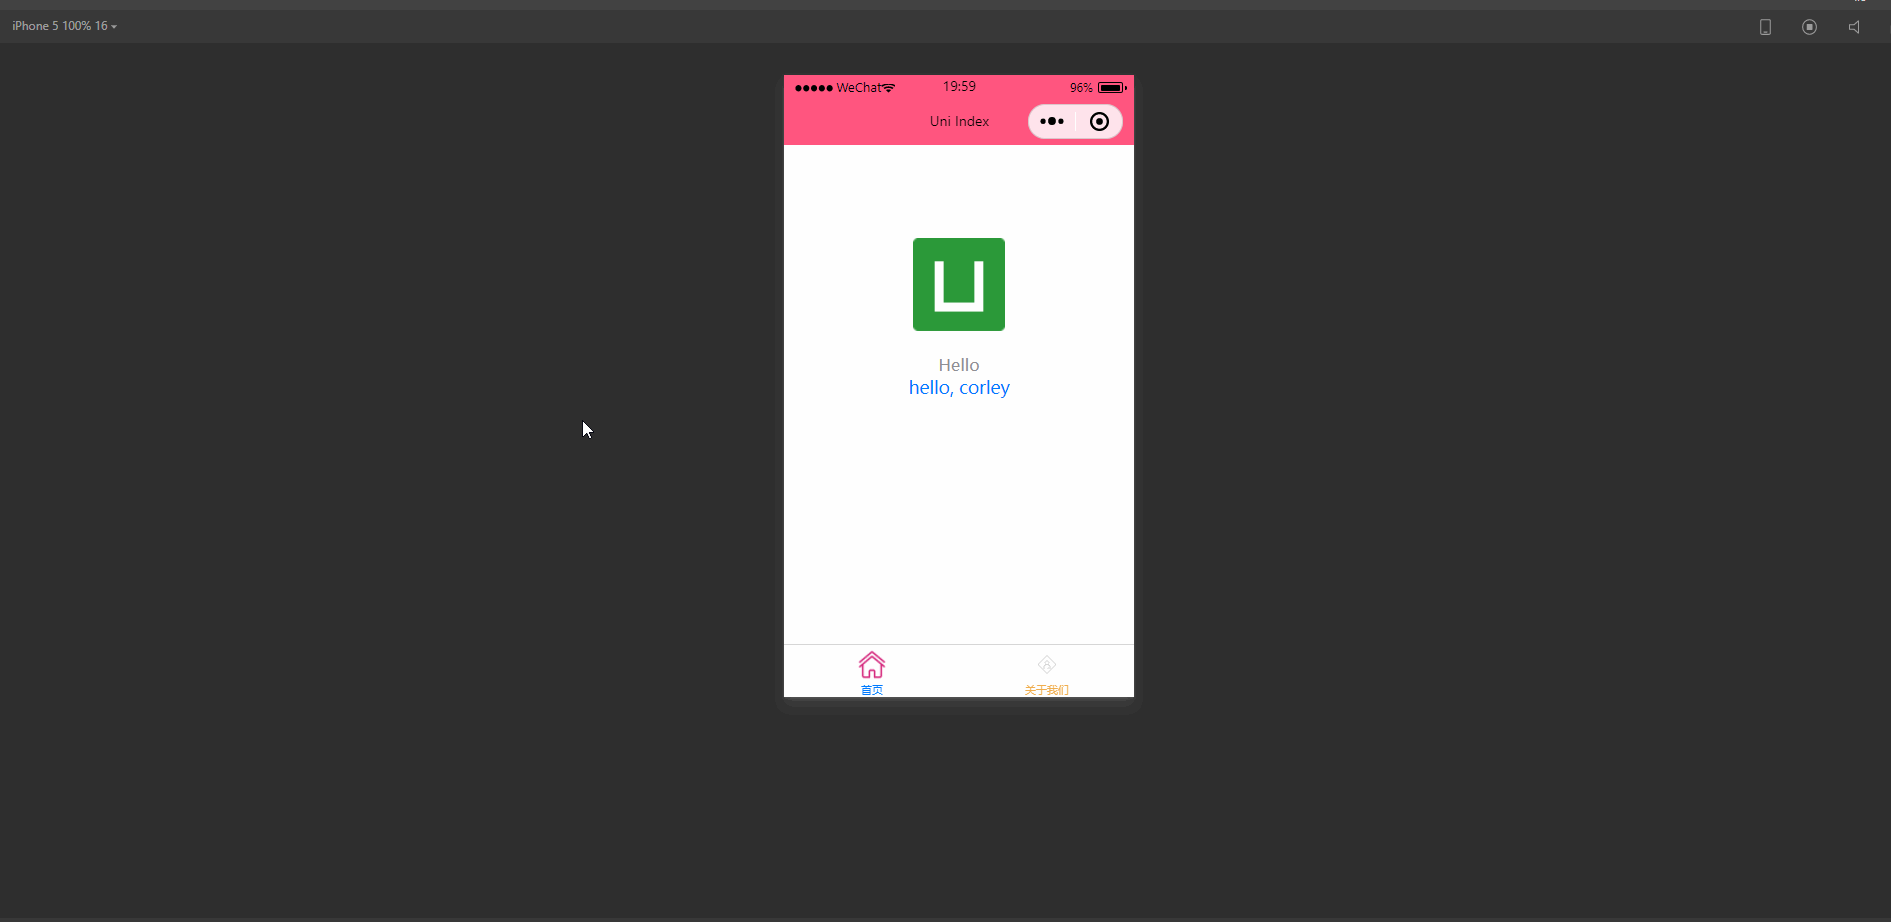This screenshot has height=922, width=1891.
Task: Click the WiFi signal icon in status bar
Action: pyautogui.click(x=890, y=87)
